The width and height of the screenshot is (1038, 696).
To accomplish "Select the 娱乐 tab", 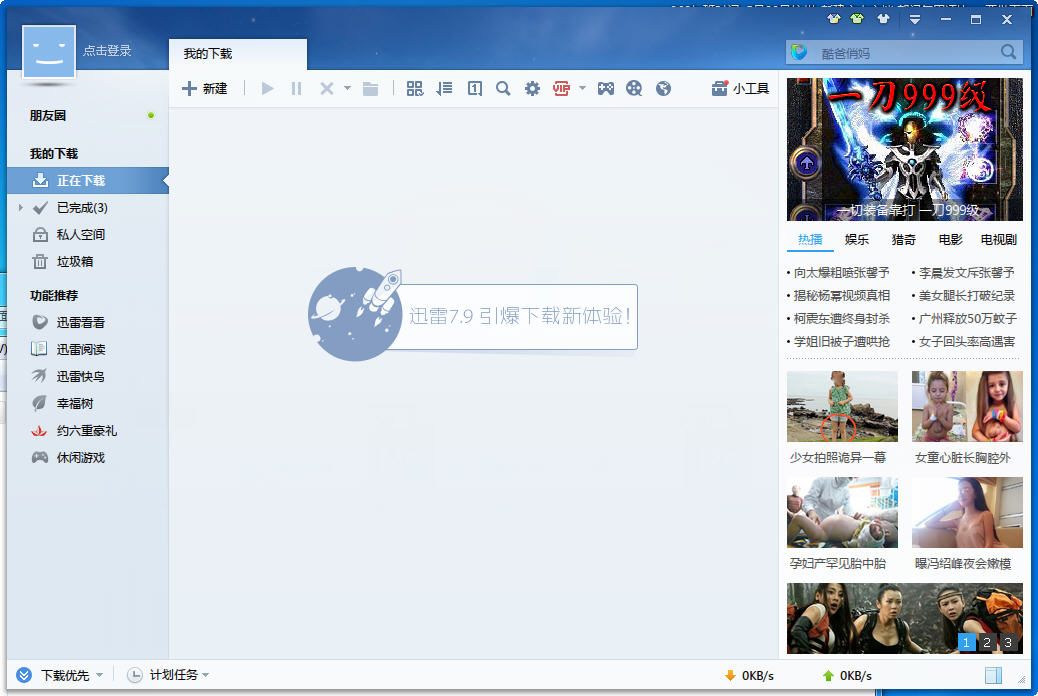I will [x=857, y=240].
